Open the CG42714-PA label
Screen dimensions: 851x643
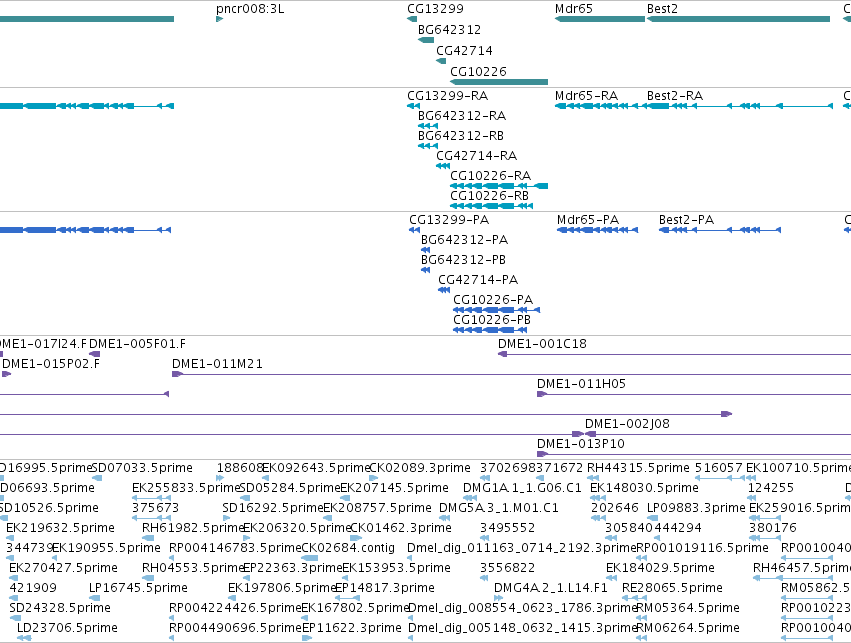coord(478,280)
